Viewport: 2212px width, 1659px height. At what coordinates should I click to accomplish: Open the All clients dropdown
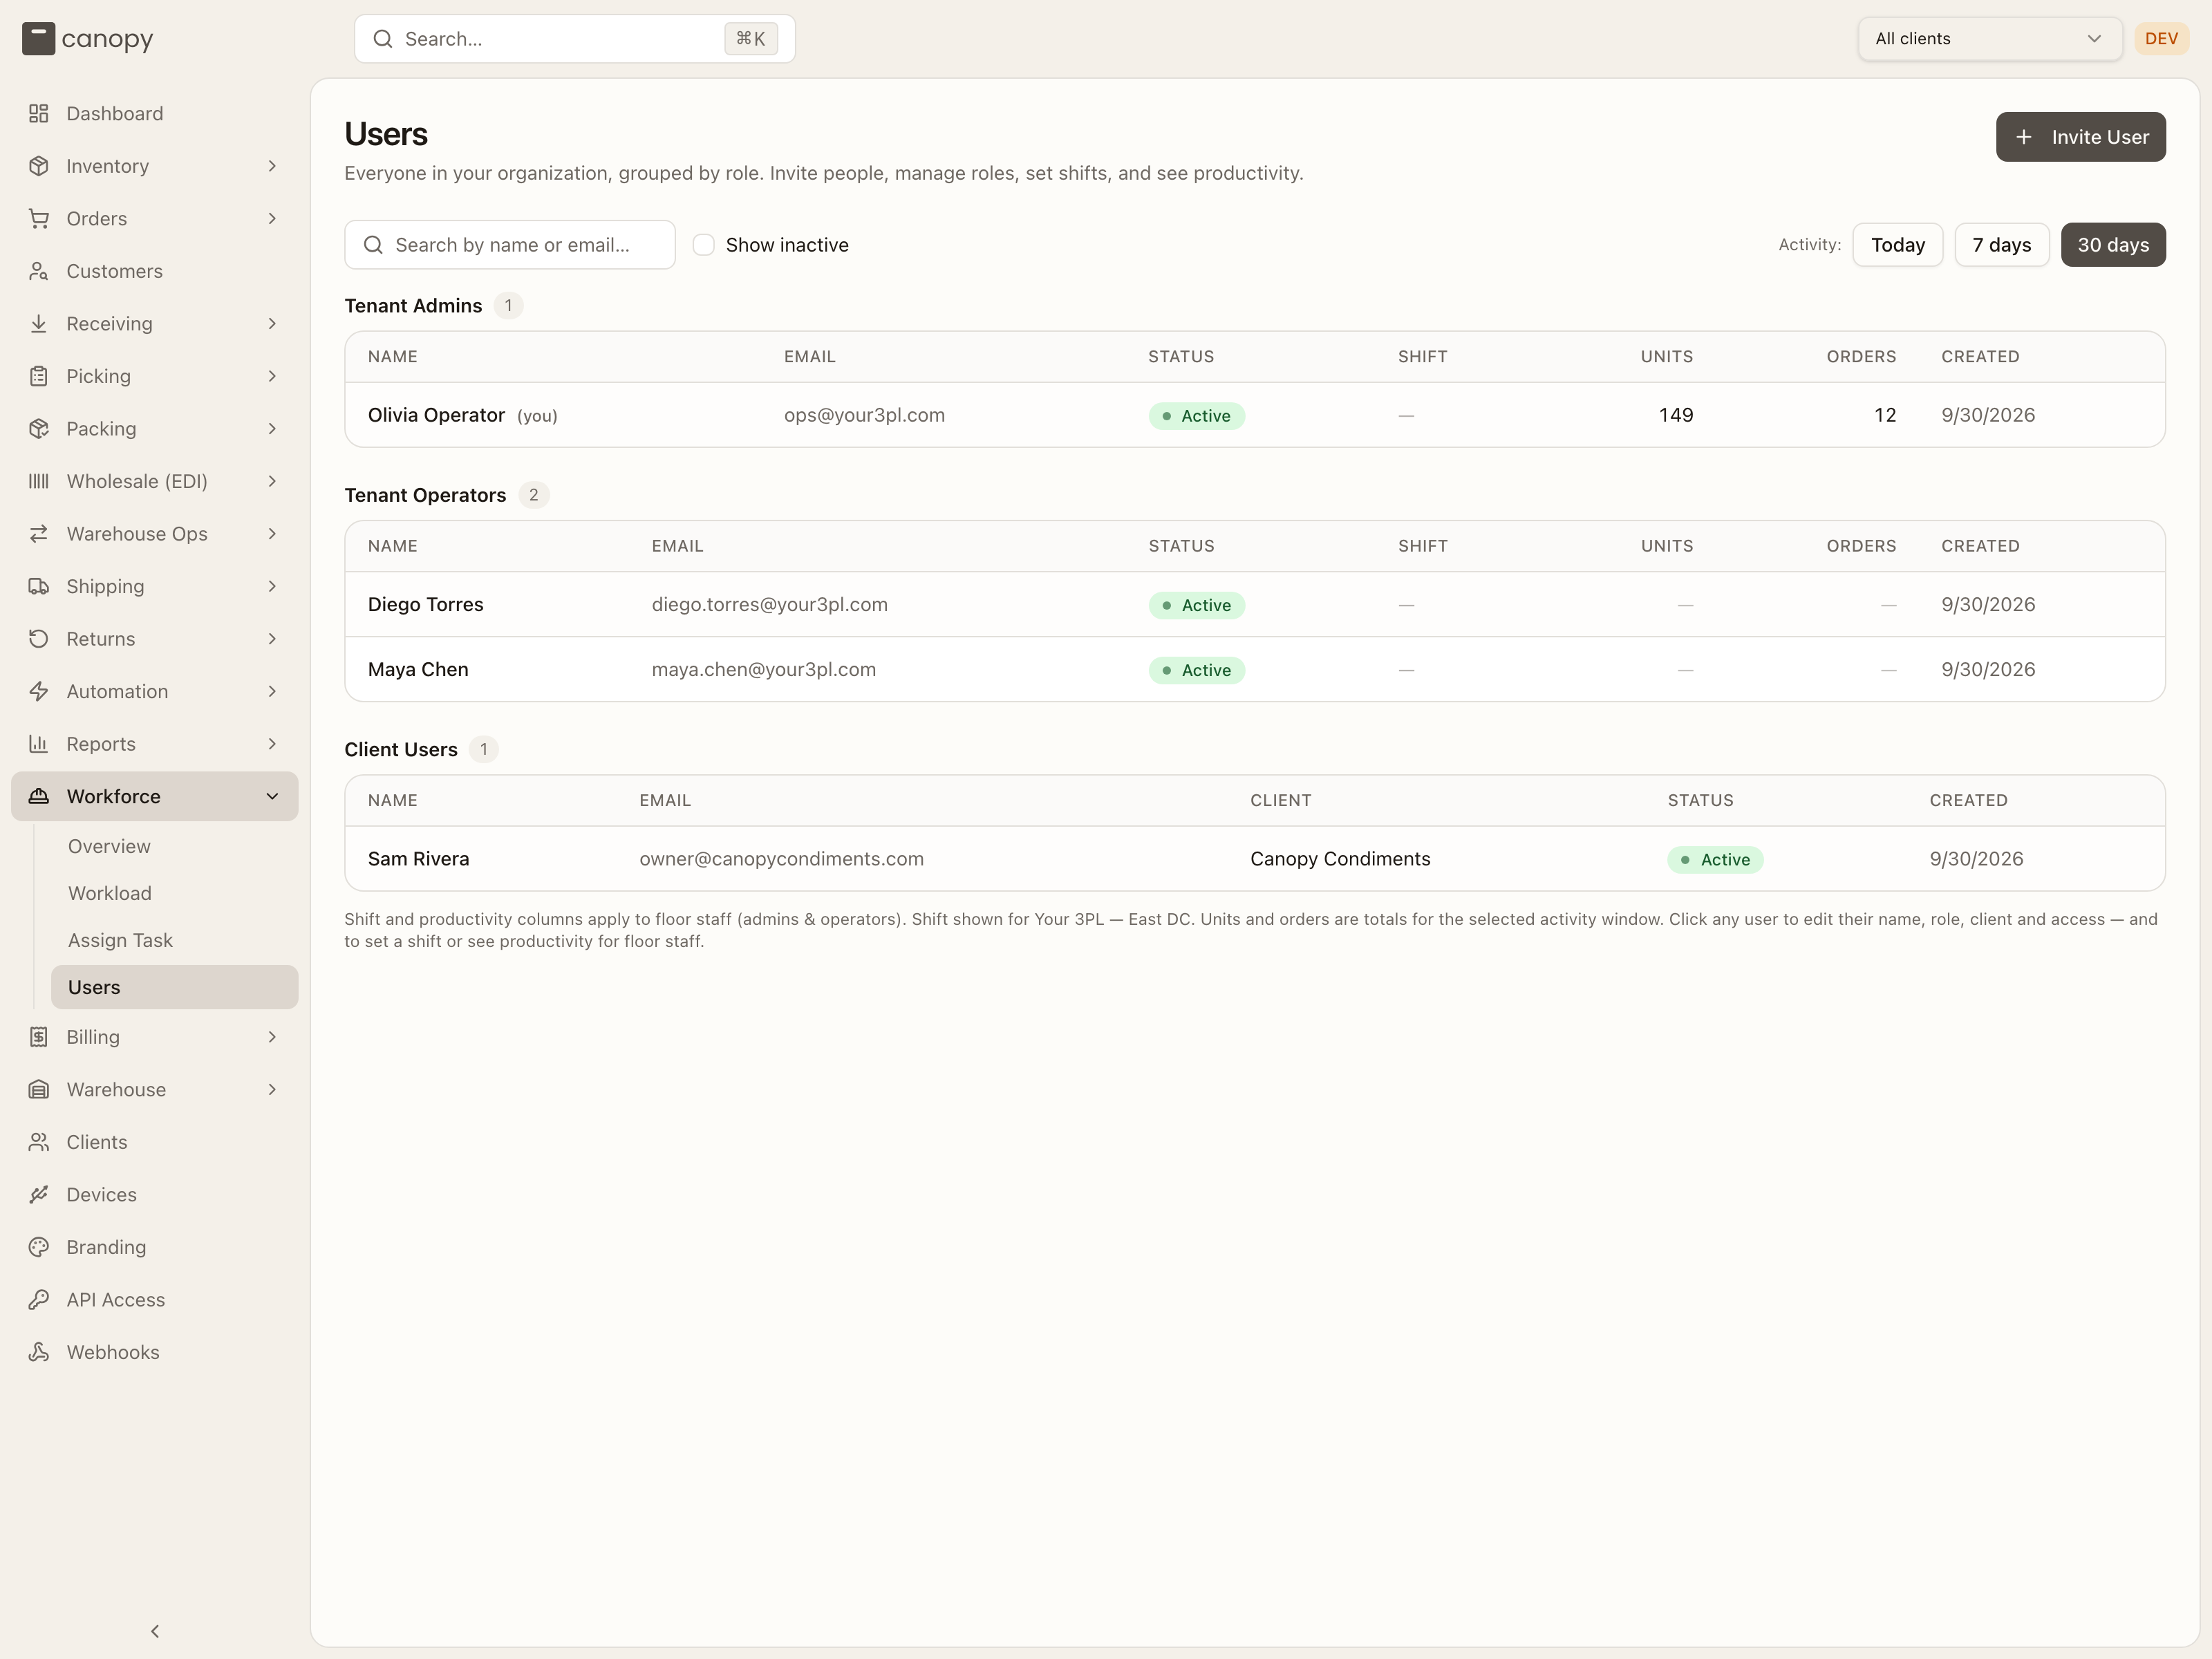click(x=1989, y=39)
